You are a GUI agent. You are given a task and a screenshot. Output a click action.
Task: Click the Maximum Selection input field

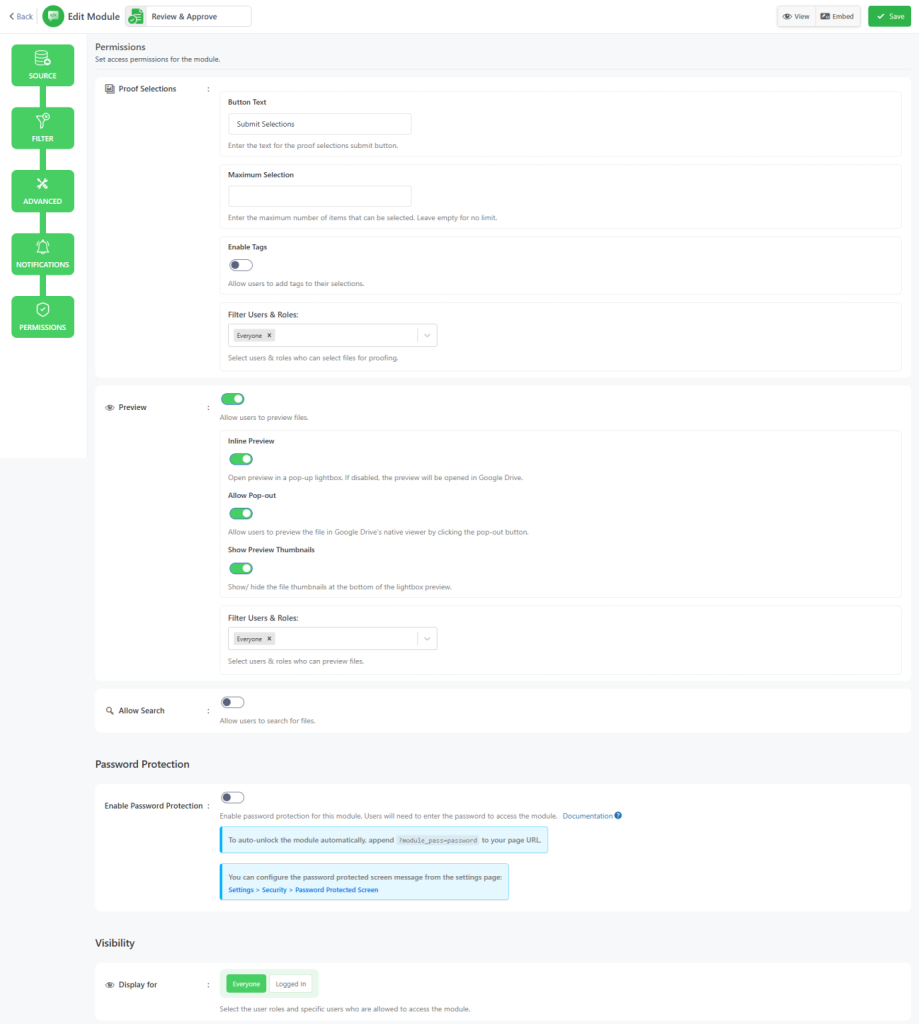point(320,196)
